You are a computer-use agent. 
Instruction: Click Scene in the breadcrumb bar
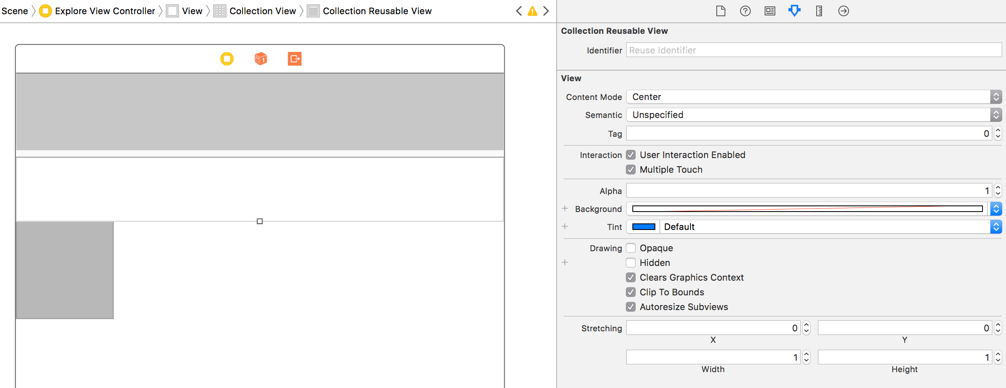(x=14, y=11)
